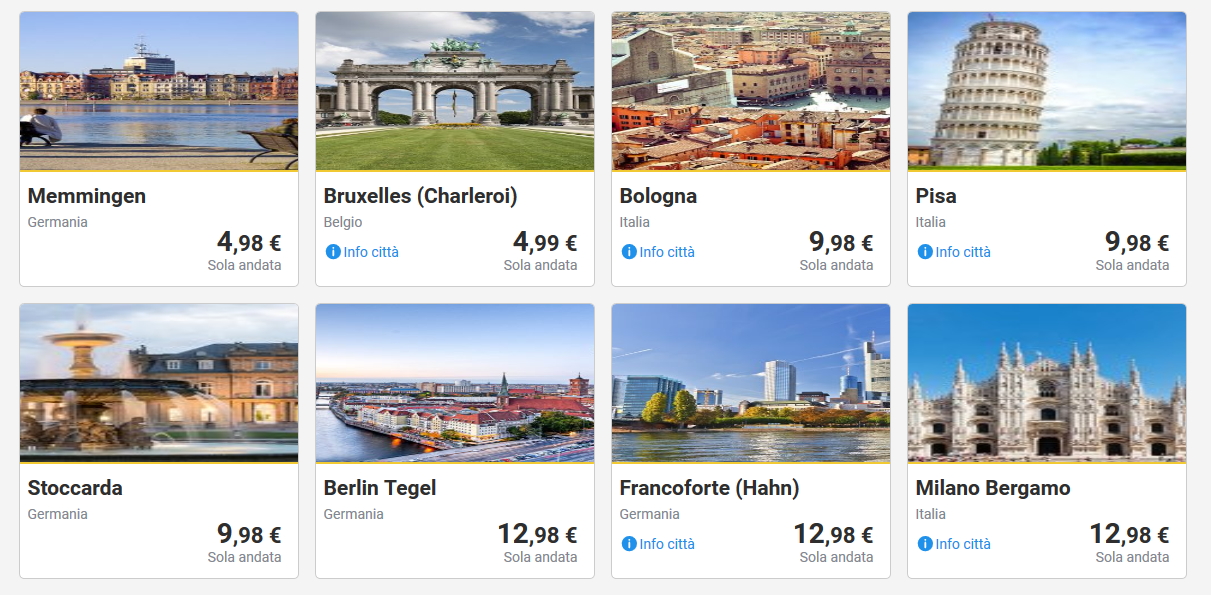Select the Bologna rooftops image
This screenshot has height=595, width=1211.
(751, 91)
